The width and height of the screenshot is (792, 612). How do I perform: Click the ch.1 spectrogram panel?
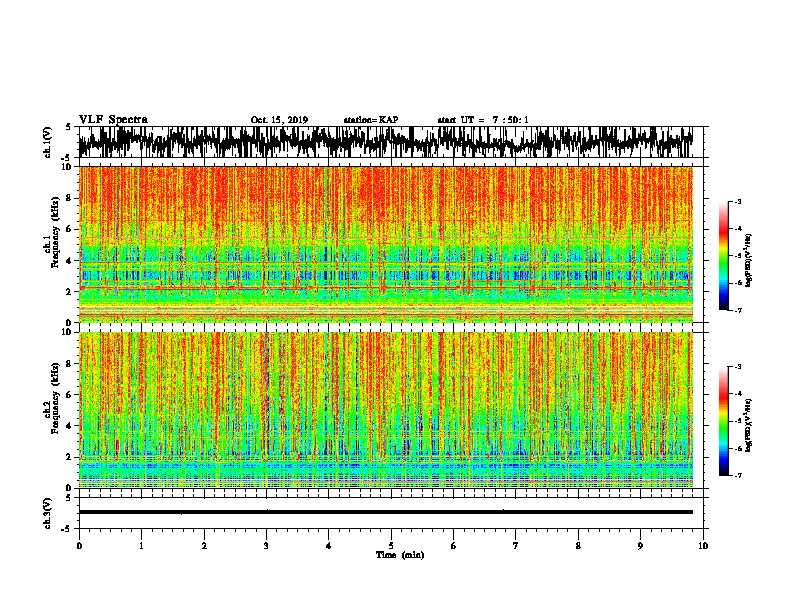click(x=386, y=244)
